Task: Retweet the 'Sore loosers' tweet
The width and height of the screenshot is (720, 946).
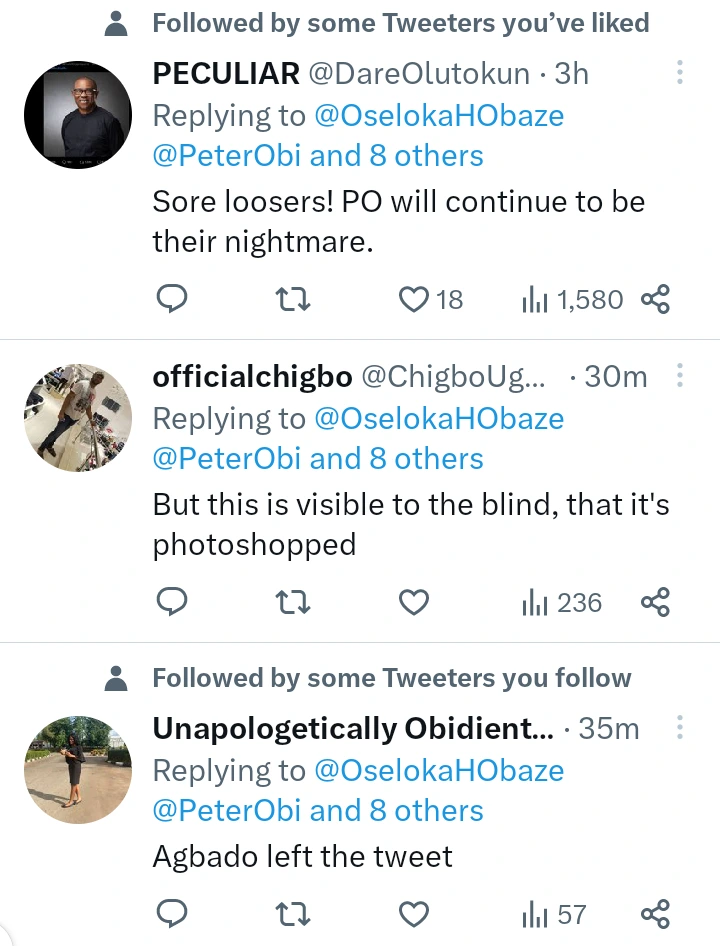Action: 291,299
